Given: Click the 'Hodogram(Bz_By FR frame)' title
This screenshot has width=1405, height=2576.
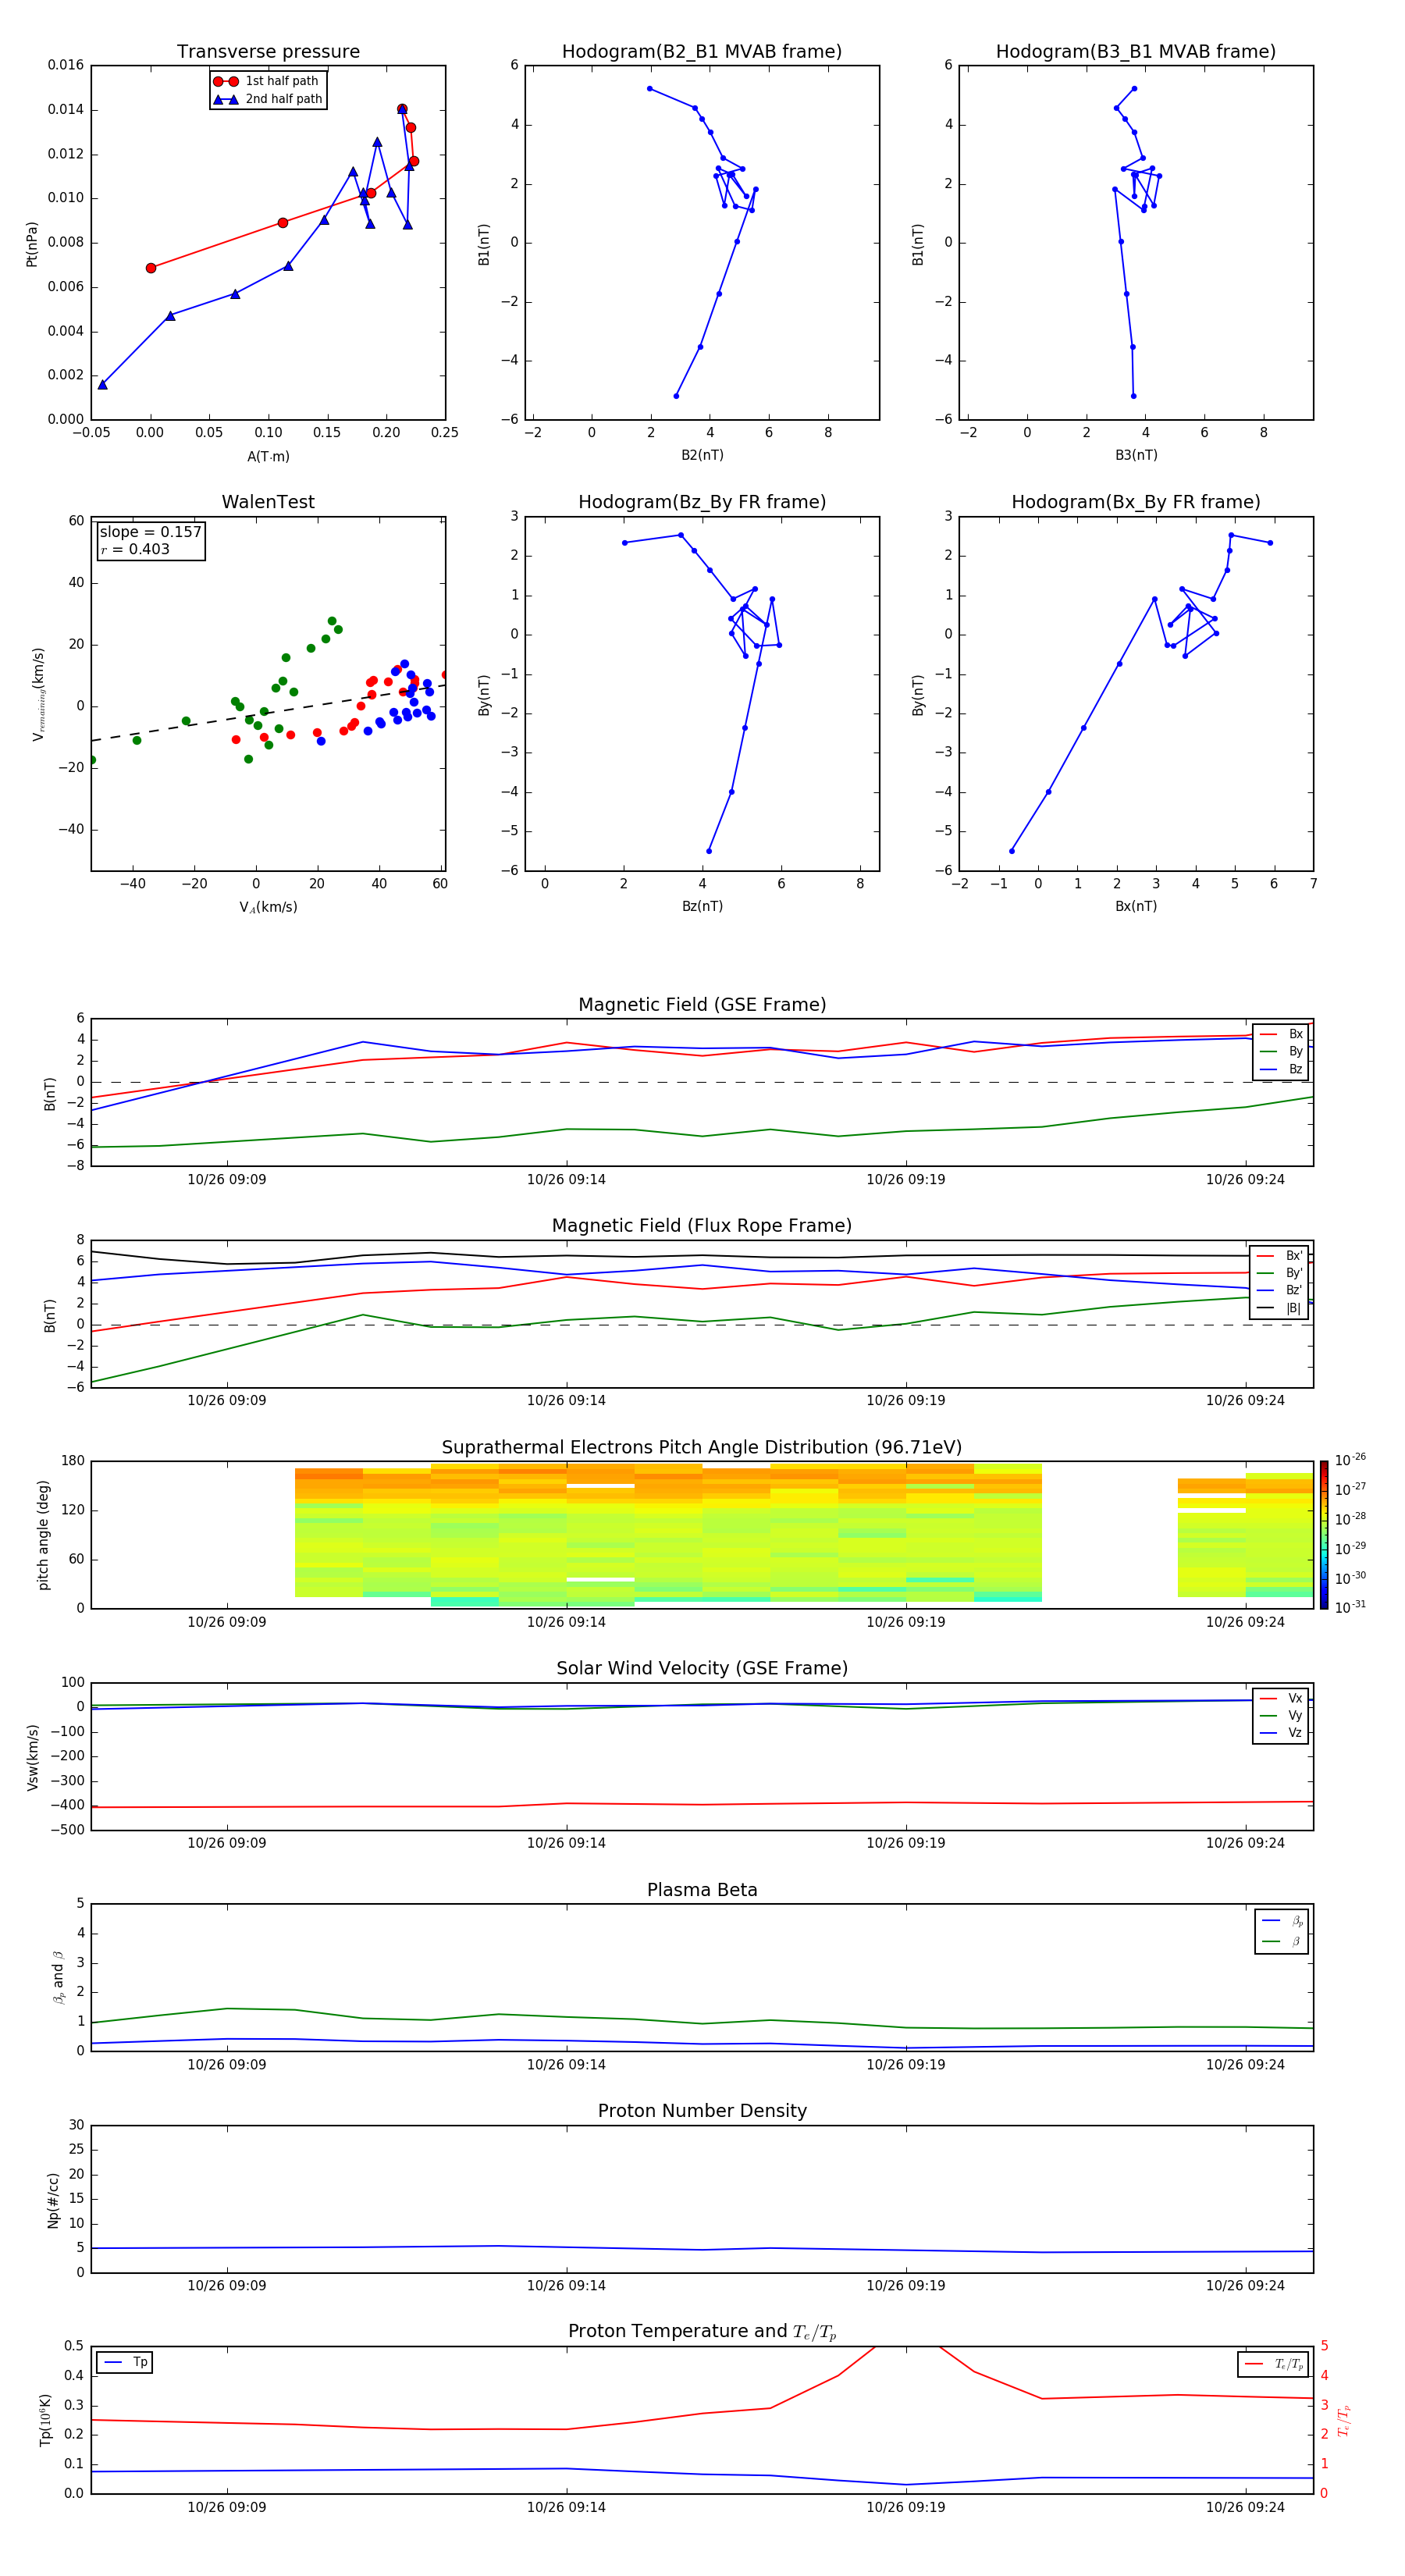Looking at the screenshot, I should point(702,502).
